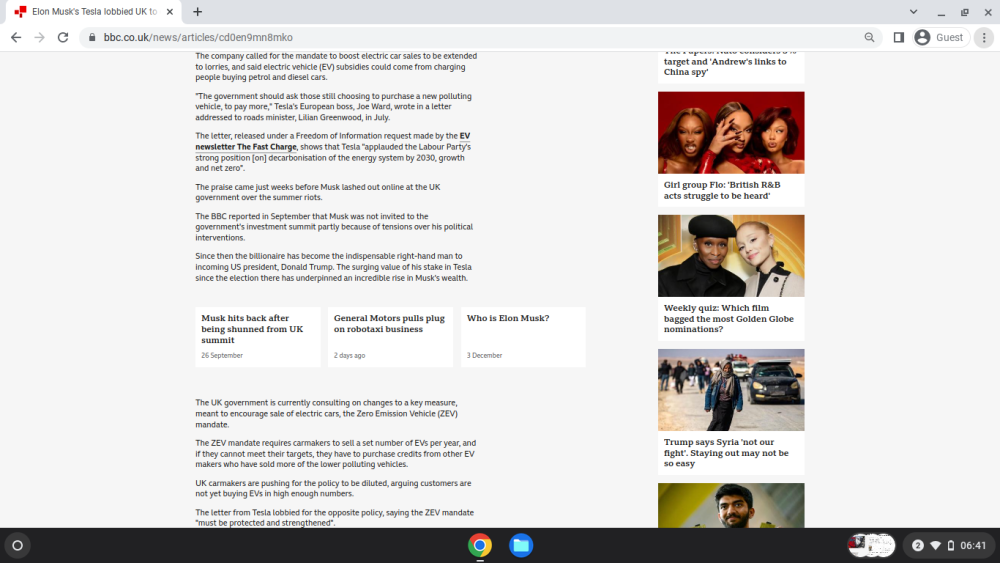Expand the tab search dropdown arrow
This screenshot has width=1000, height=563.
point(913,11)
